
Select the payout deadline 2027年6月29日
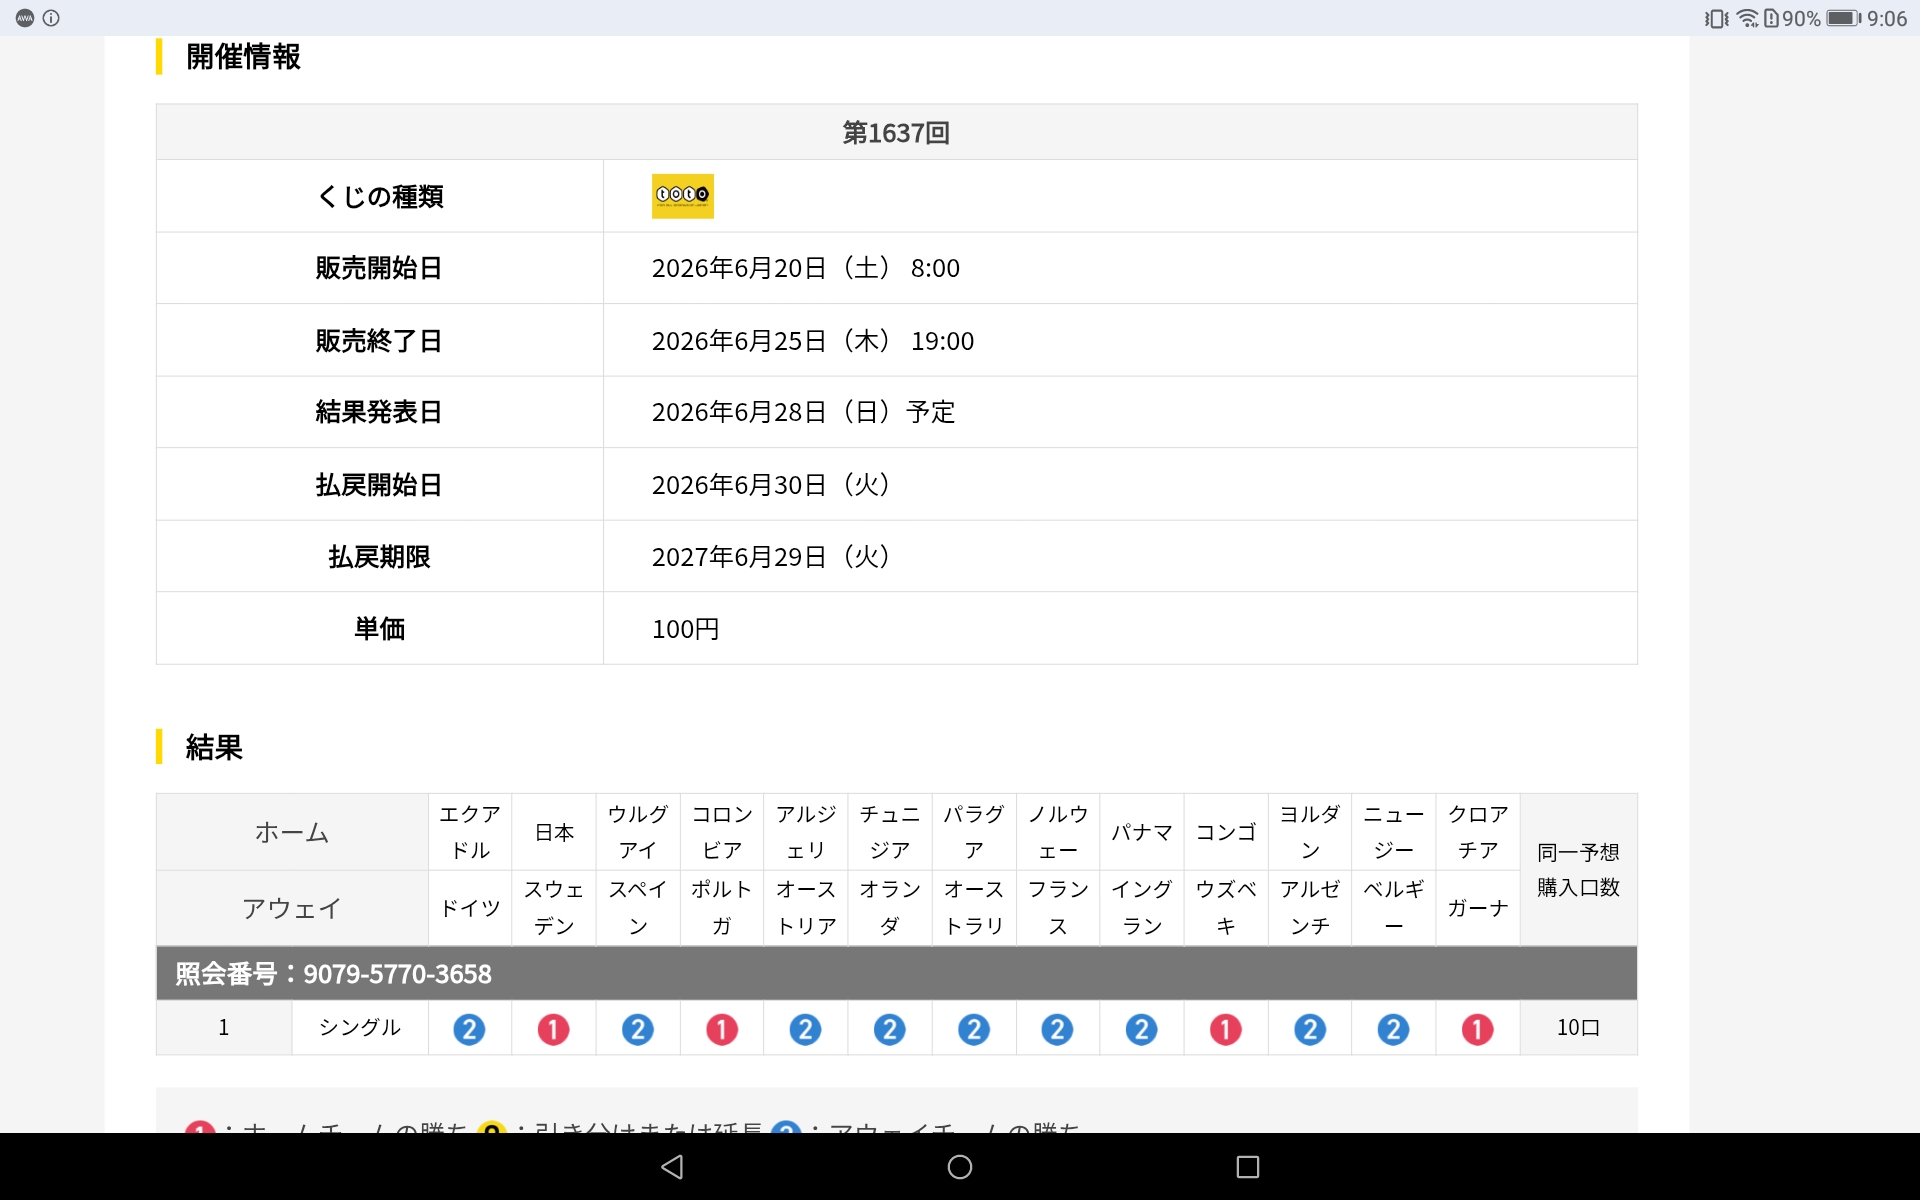point(771,557)
